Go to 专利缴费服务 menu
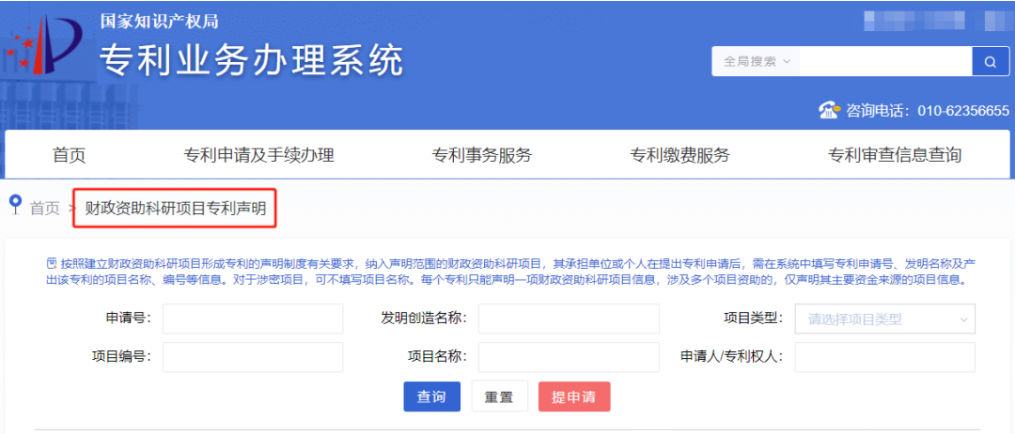The width and height of the screenshot is (1015, 434). pos(679,155)
